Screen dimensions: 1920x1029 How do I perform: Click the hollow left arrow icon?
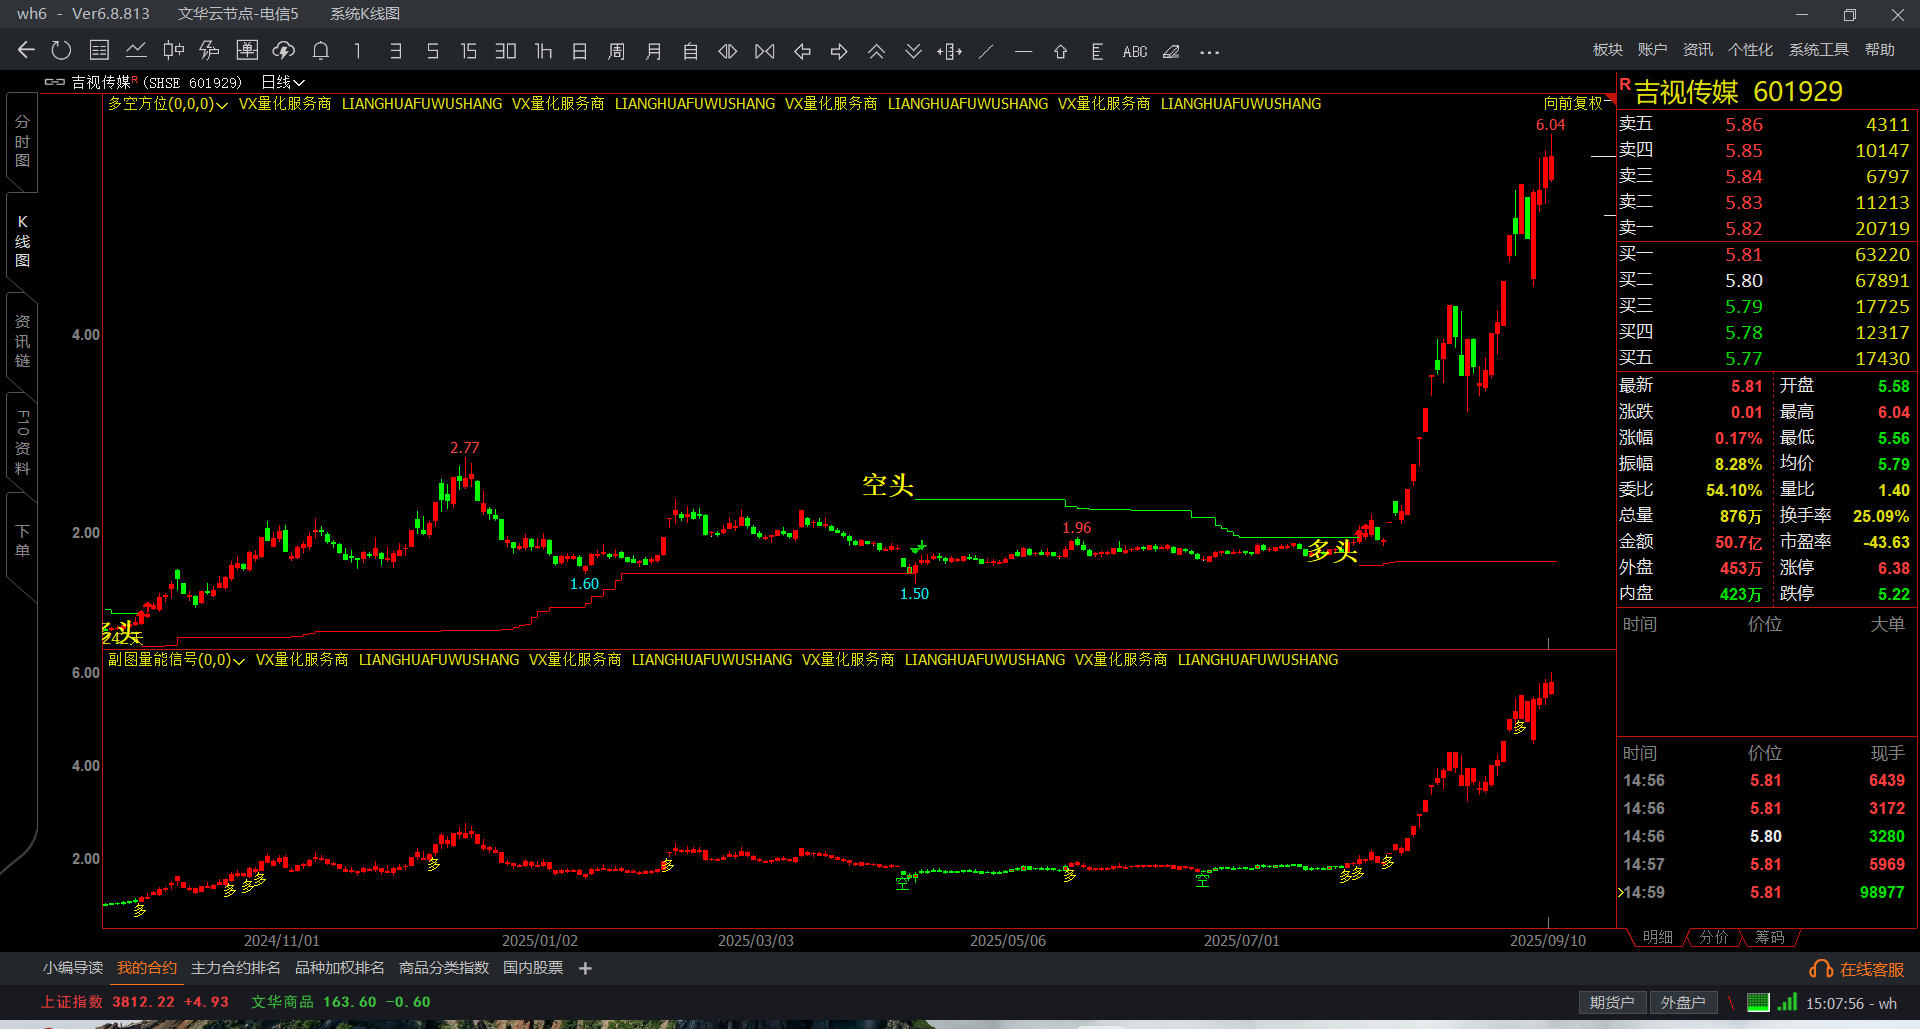(802, 51)
